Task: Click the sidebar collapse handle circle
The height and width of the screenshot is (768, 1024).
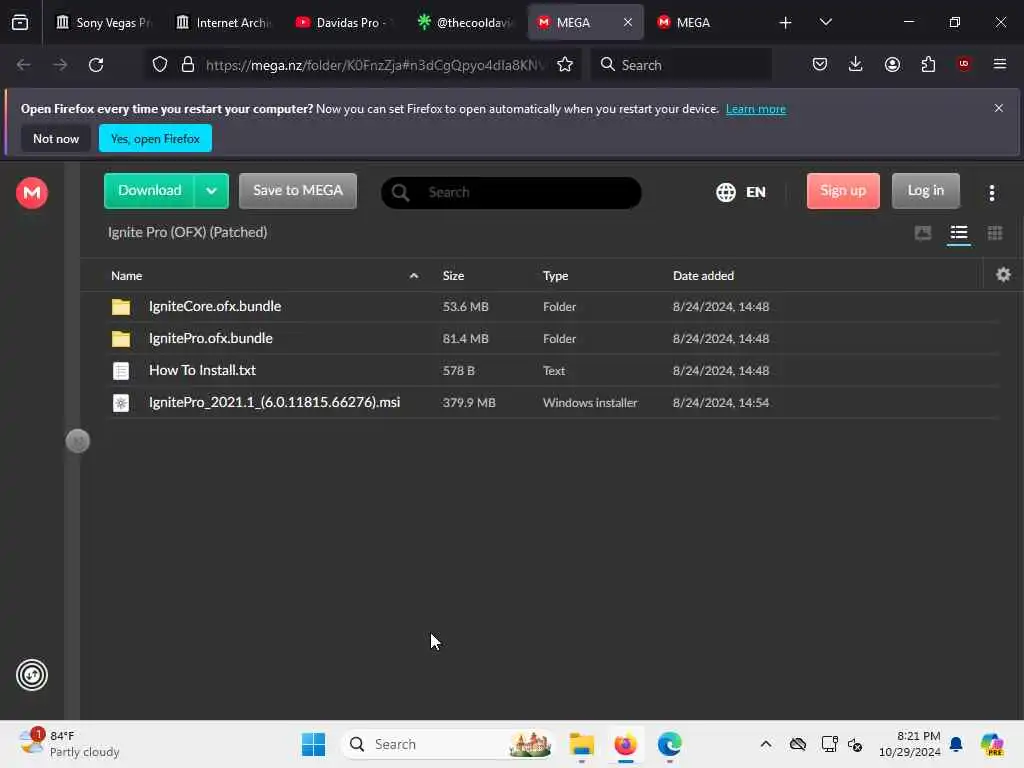Action: click(x=78, y=441)
